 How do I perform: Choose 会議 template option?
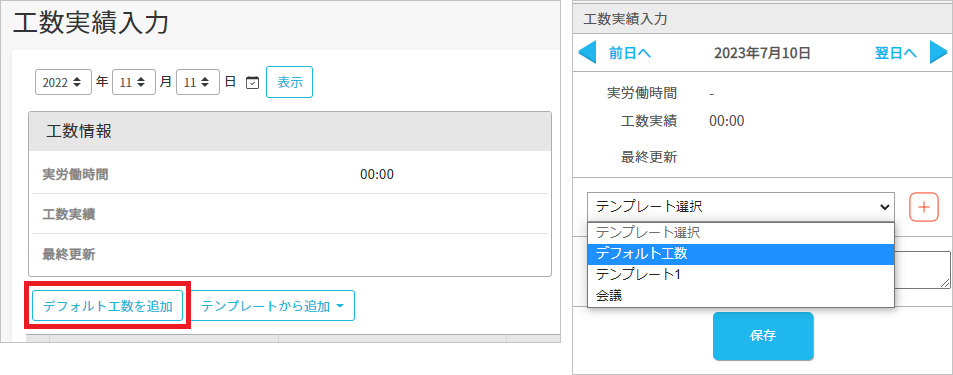[741, 295]
